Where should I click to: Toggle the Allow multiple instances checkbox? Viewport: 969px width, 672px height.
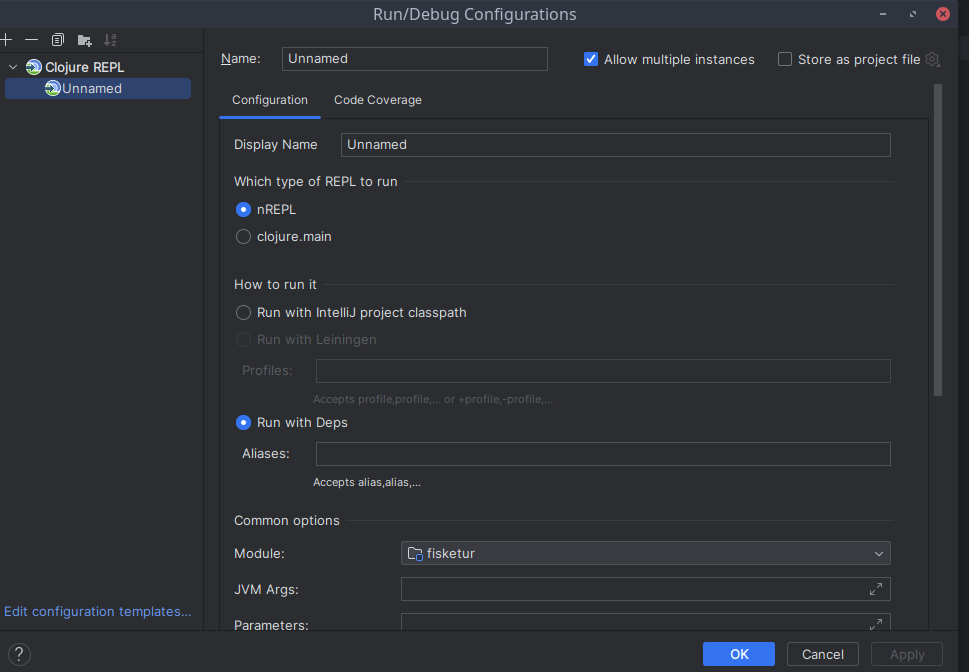591,60
